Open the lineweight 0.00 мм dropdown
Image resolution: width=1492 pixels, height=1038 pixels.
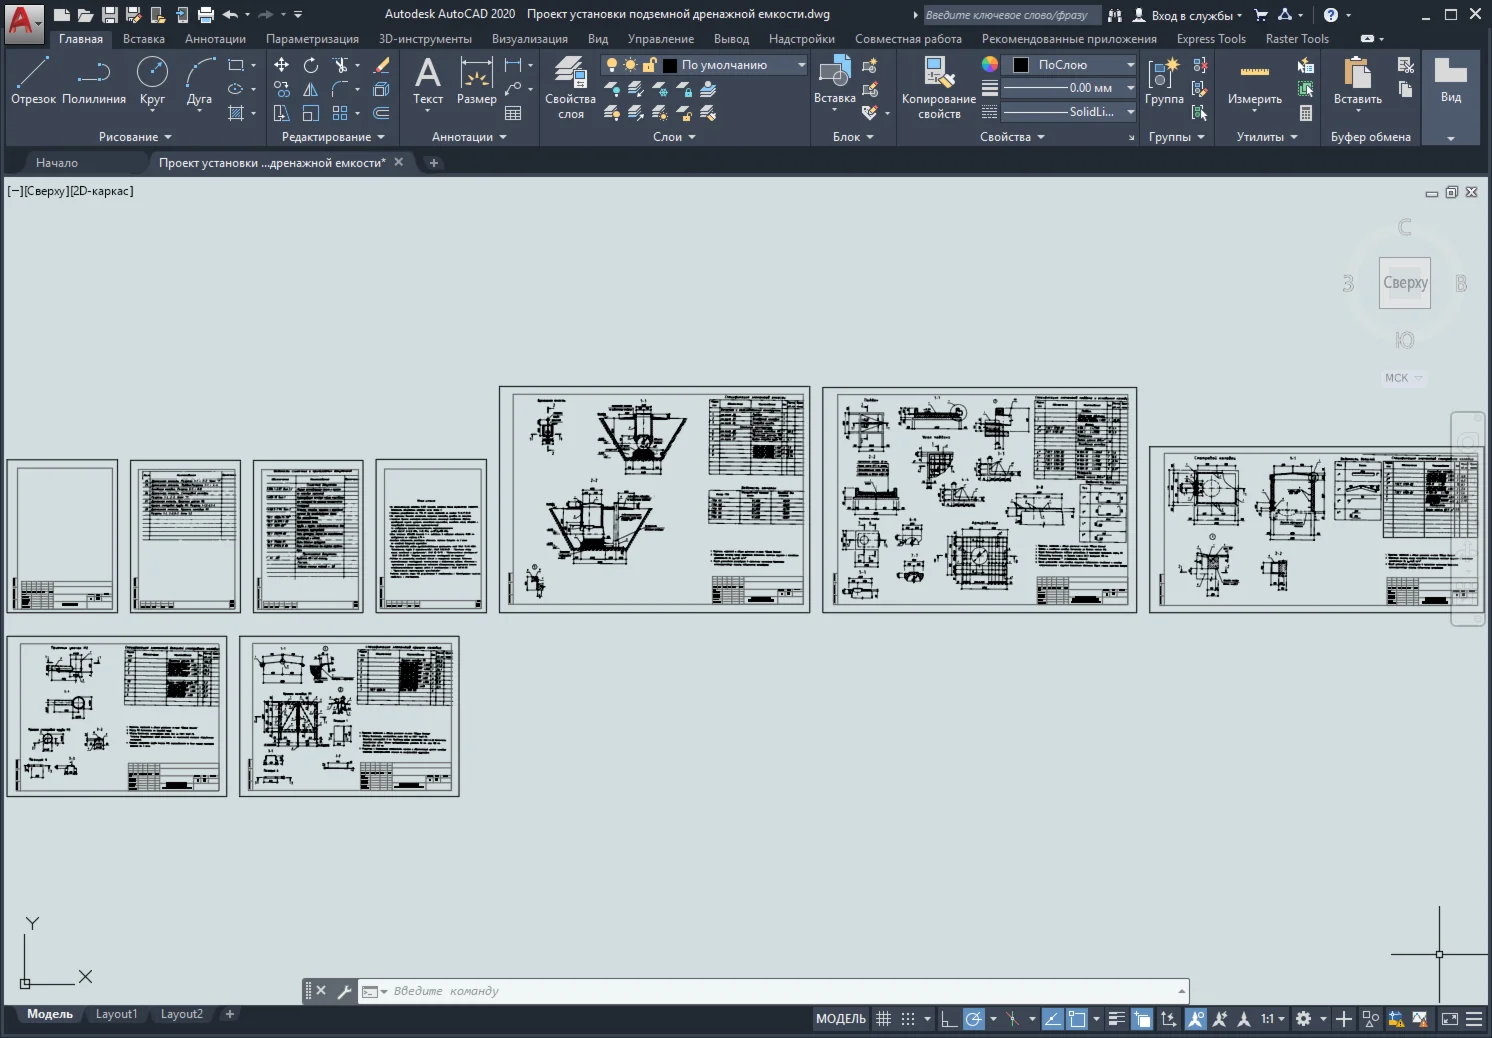tap(1130, 88)
